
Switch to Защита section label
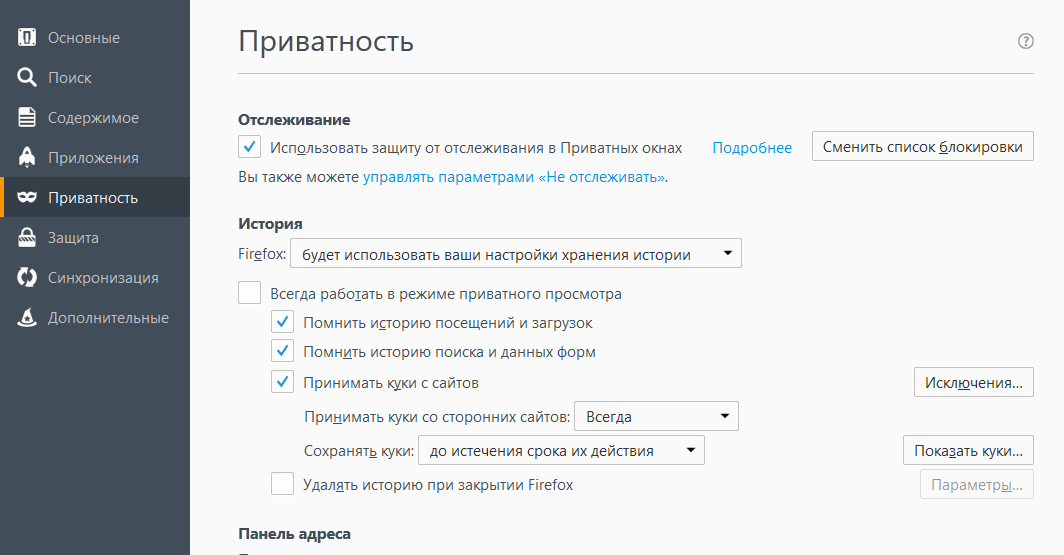coord(73,238)
